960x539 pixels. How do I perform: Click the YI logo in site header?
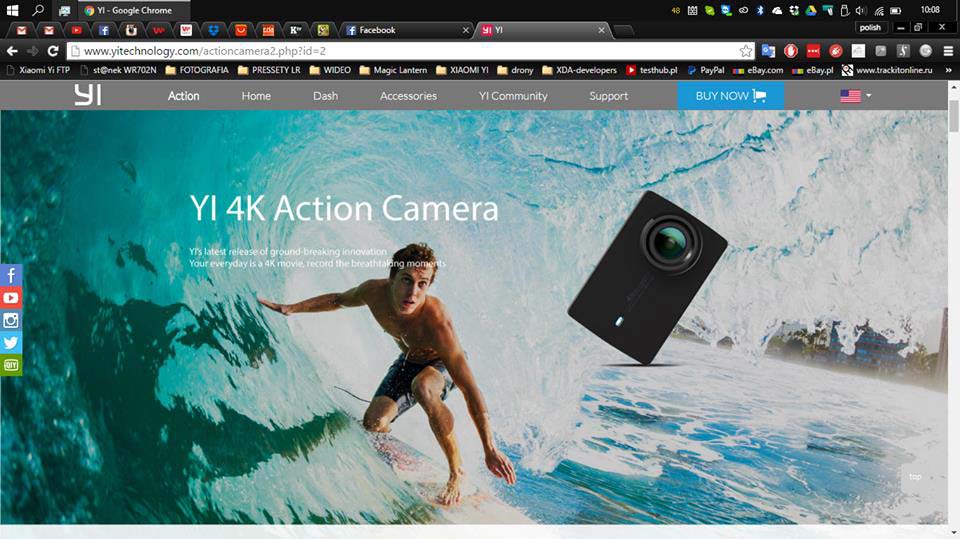coord(87,96)
